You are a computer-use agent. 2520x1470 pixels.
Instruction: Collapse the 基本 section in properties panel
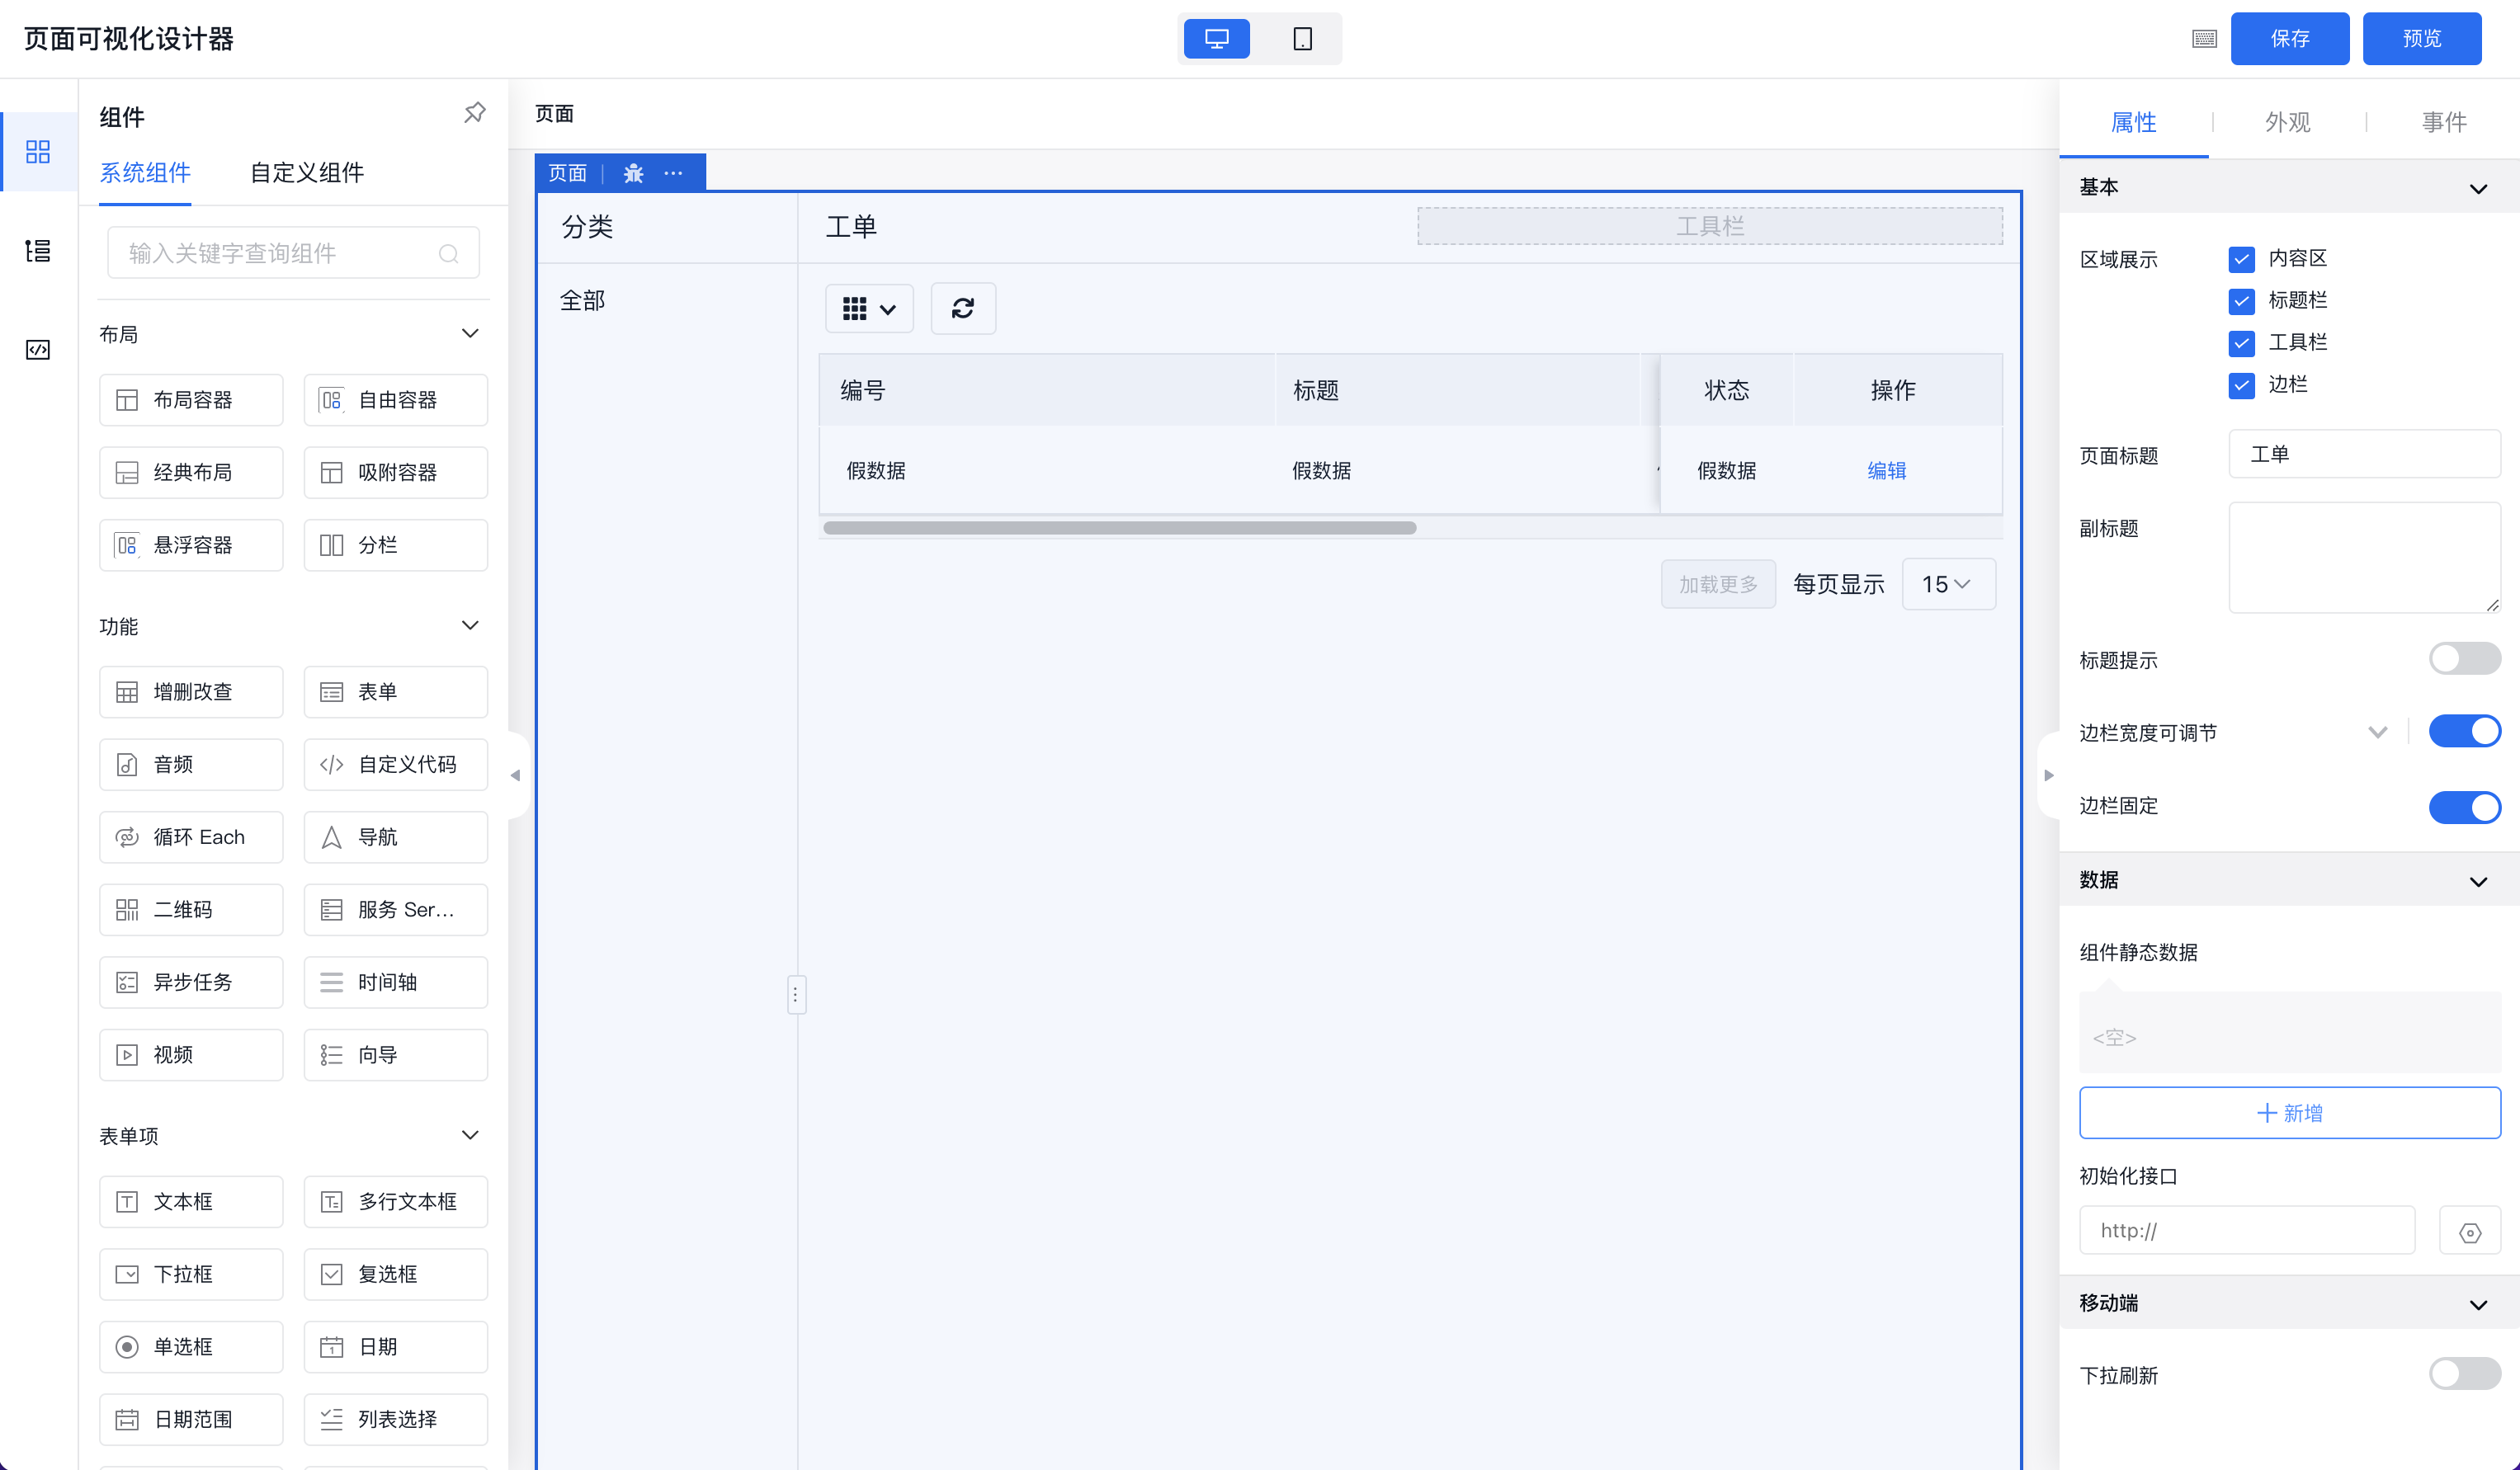pos(2479,188)
